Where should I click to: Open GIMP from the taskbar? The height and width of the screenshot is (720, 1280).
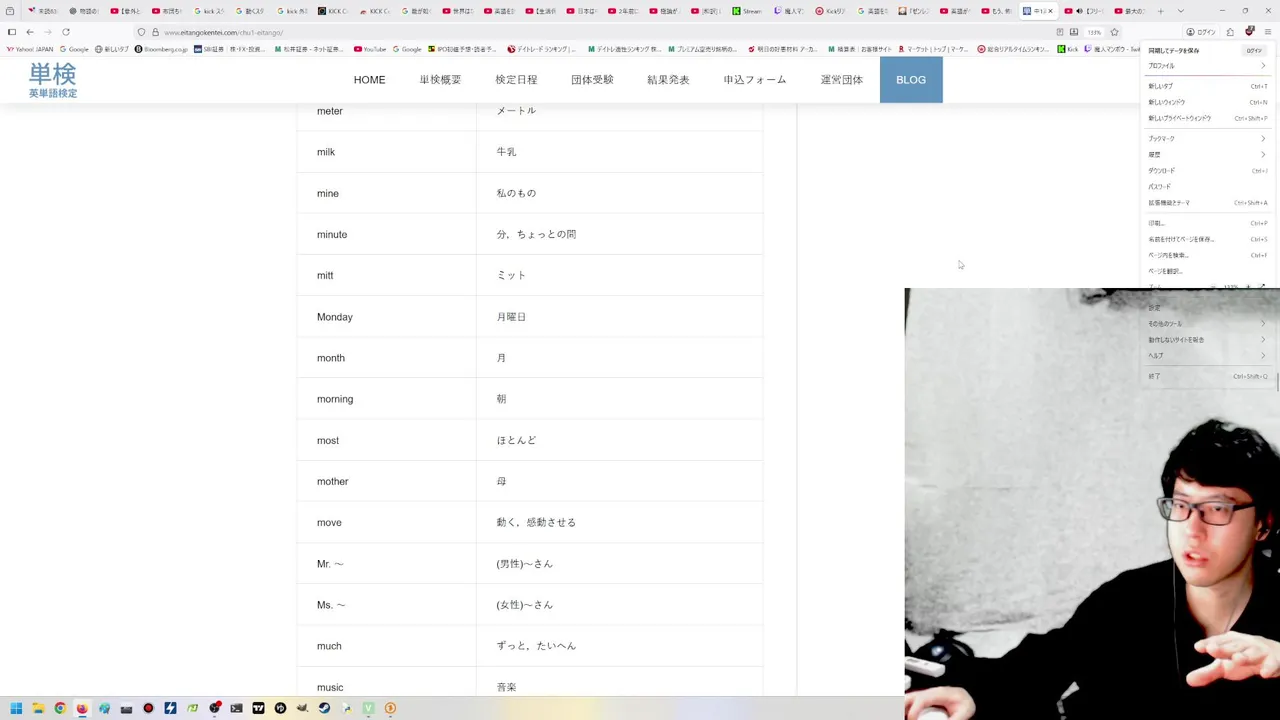click(x=302, y=708)
